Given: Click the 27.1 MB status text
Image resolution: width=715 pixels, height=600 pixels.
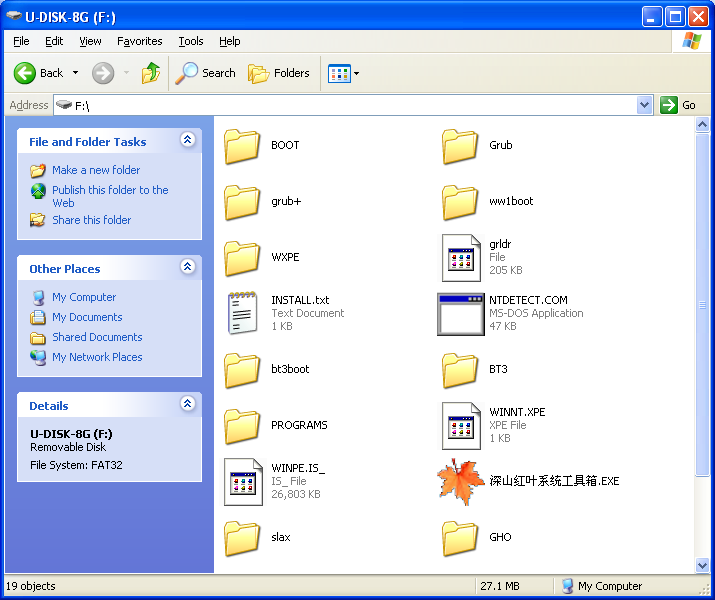Looking at the screenshot, I should coord(500,586).
